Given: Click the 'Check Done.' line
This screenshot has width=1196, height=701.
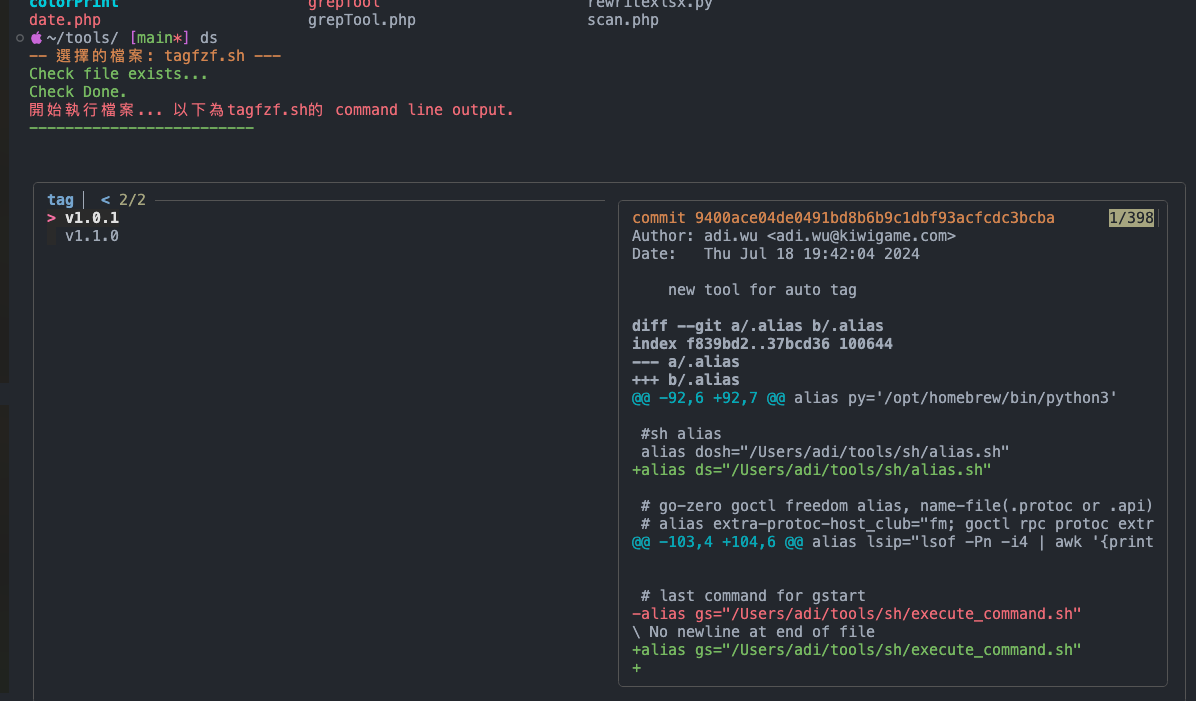Looking at the screenshot, I should point(78,92).
